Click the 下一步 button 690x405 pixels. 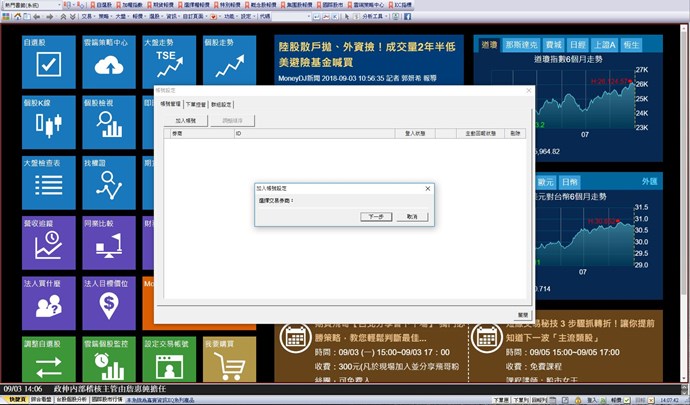point(375,216)
